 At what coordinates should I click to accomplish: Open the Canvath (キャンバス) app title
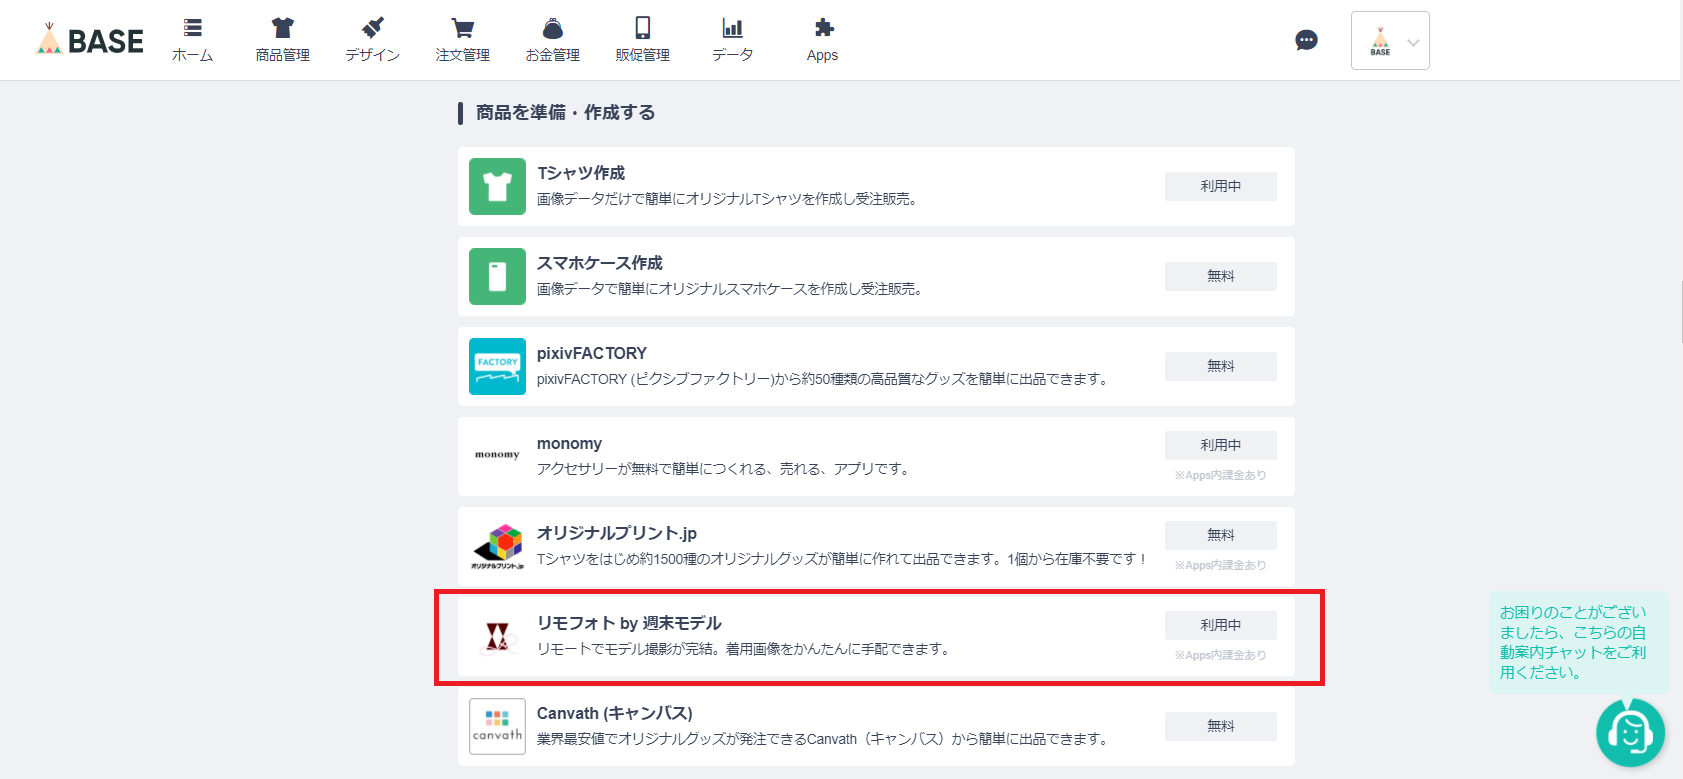(615, 713)
